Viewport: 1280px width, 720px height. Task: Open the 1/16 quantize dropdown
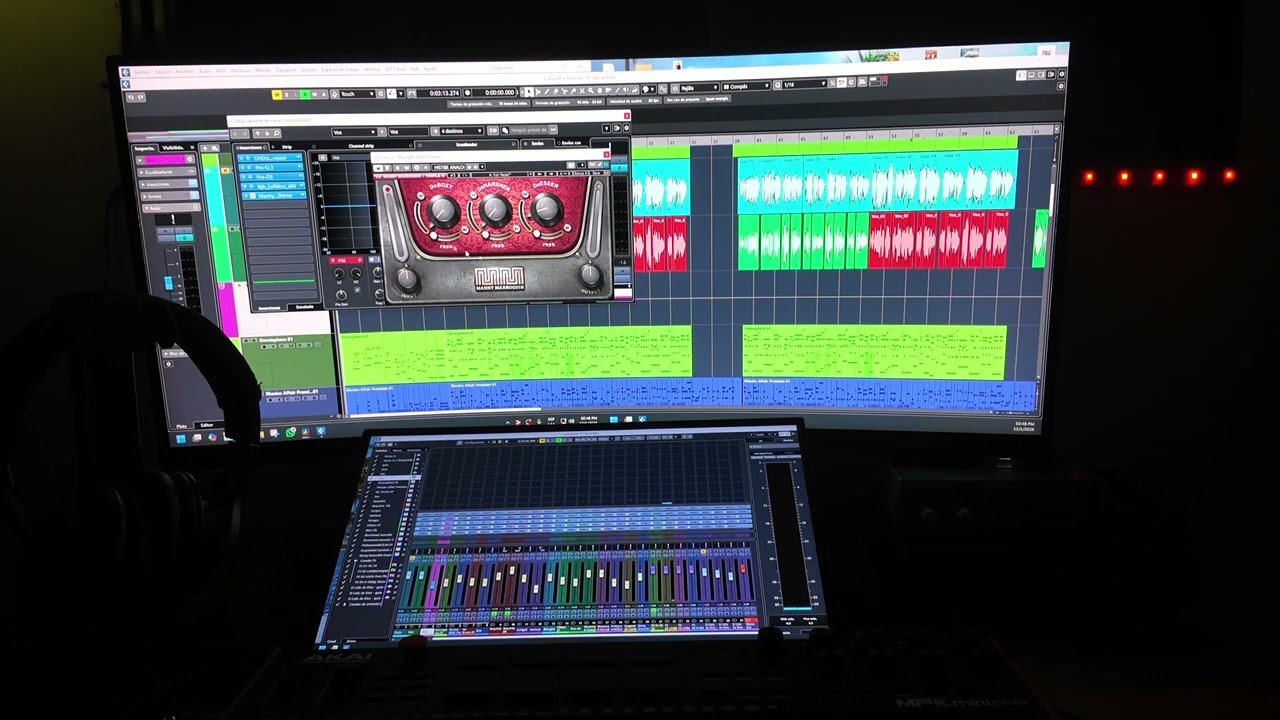coord(806,84)
